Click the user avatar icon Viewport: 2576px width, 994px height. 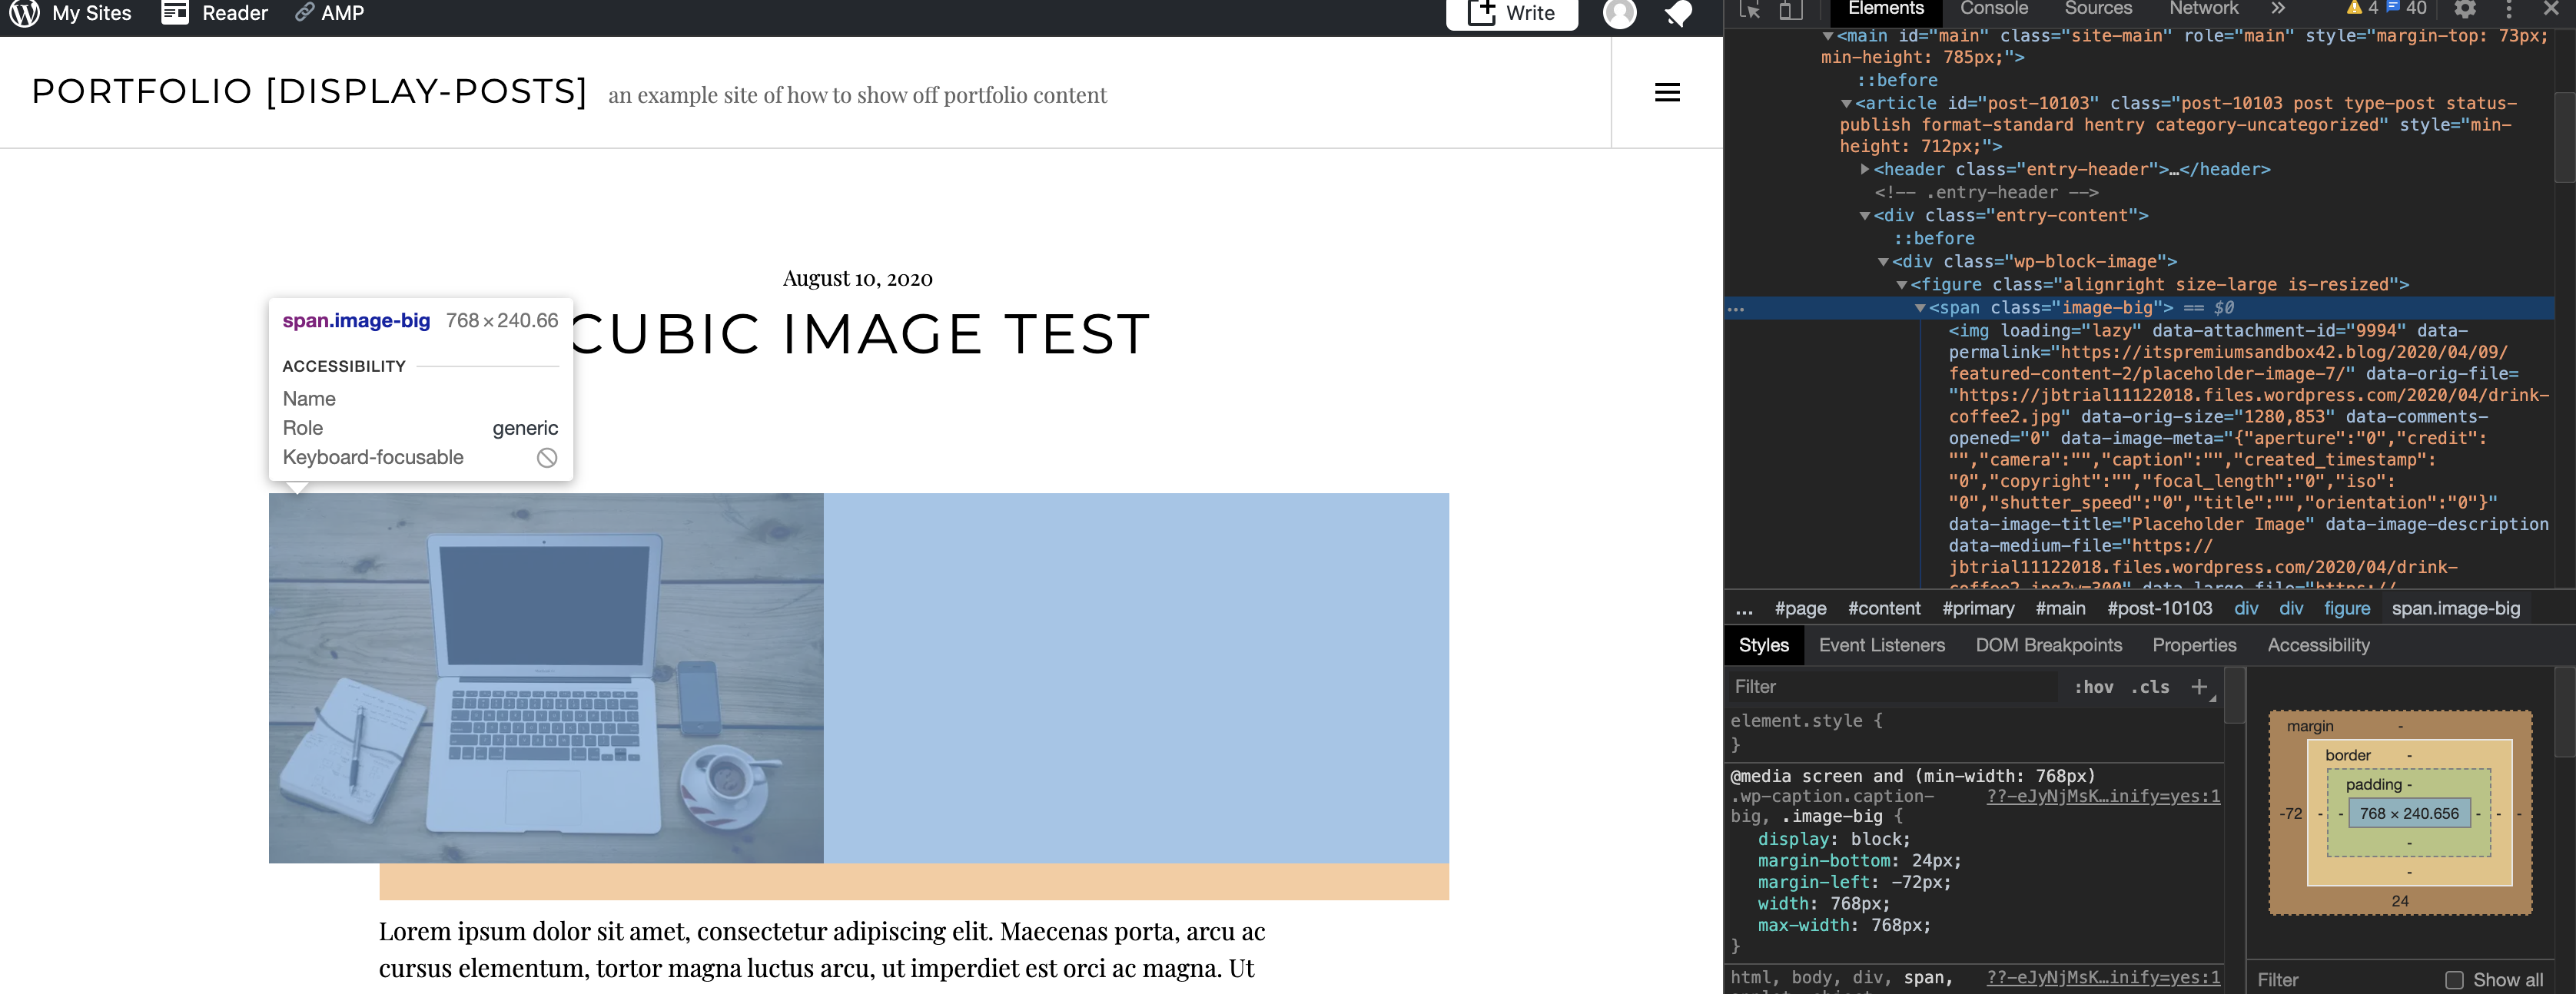click(x=1619, y=13)
